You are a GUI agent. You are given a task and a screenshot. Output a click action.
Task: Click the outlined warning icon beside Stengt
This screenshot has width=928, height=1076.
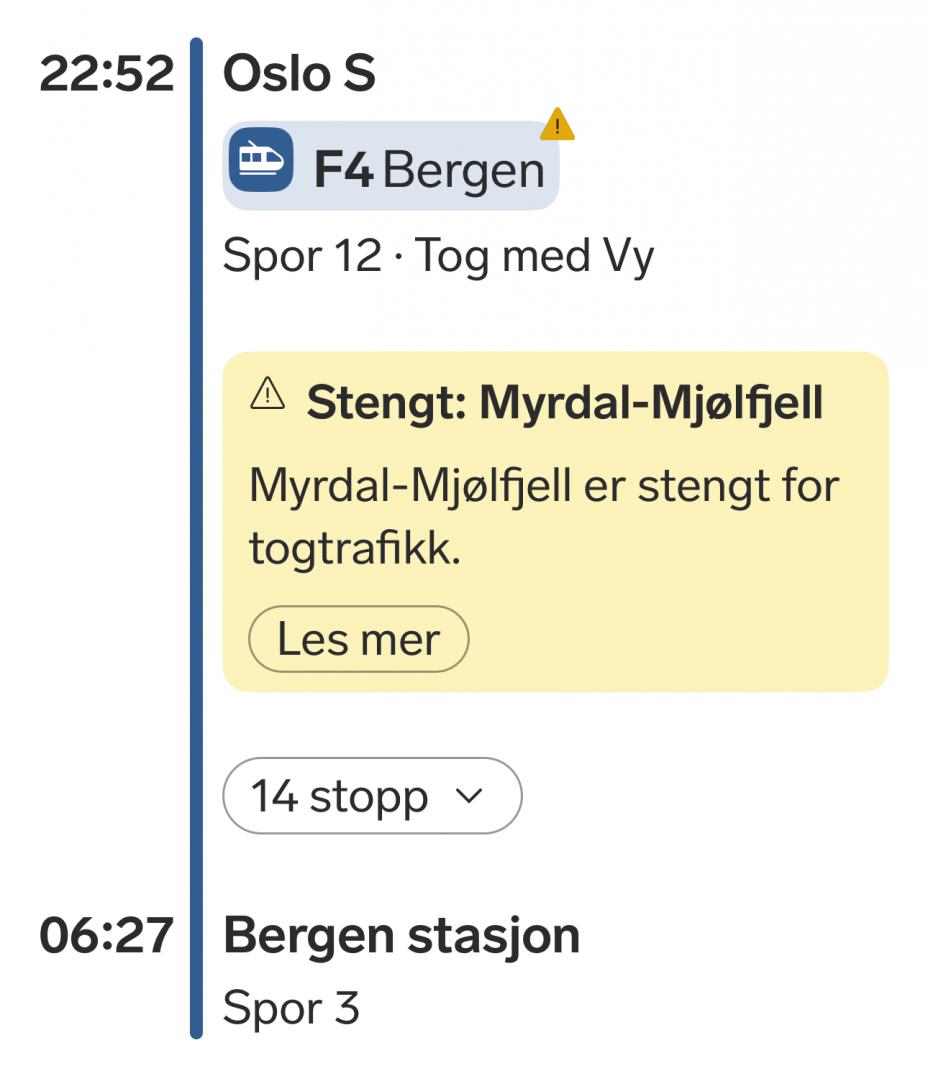pos(265,398)
